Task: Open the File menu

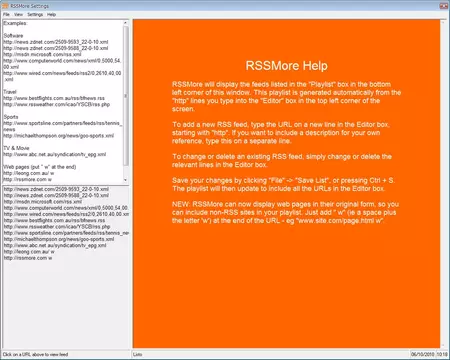Action: [6, 14]
